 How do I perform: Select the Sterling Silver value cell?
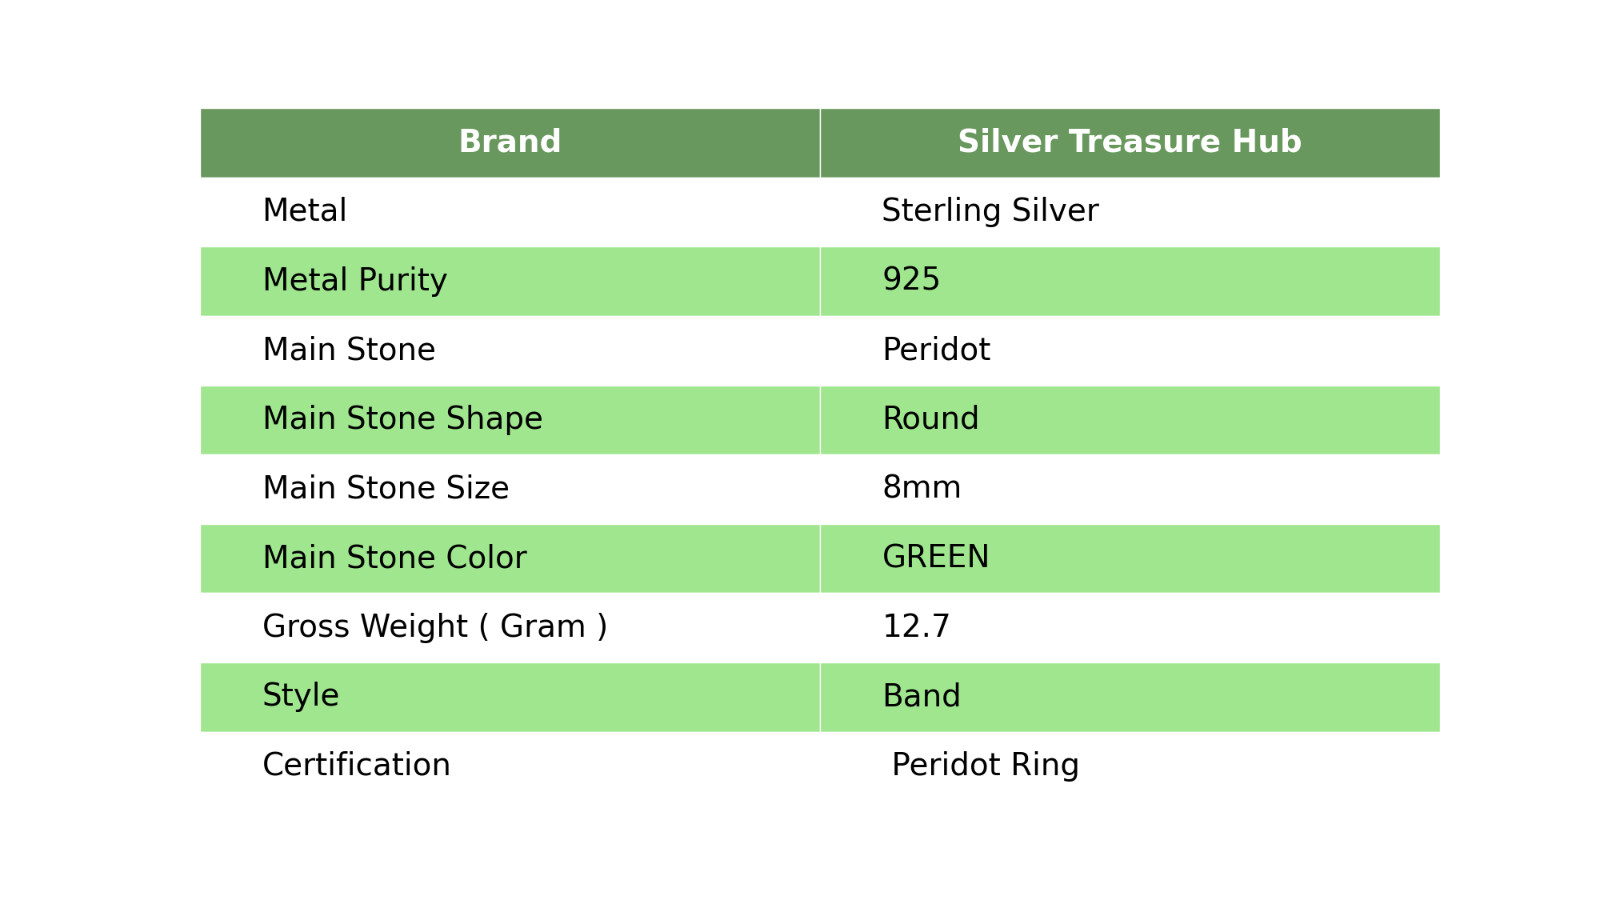click(990, 211)
